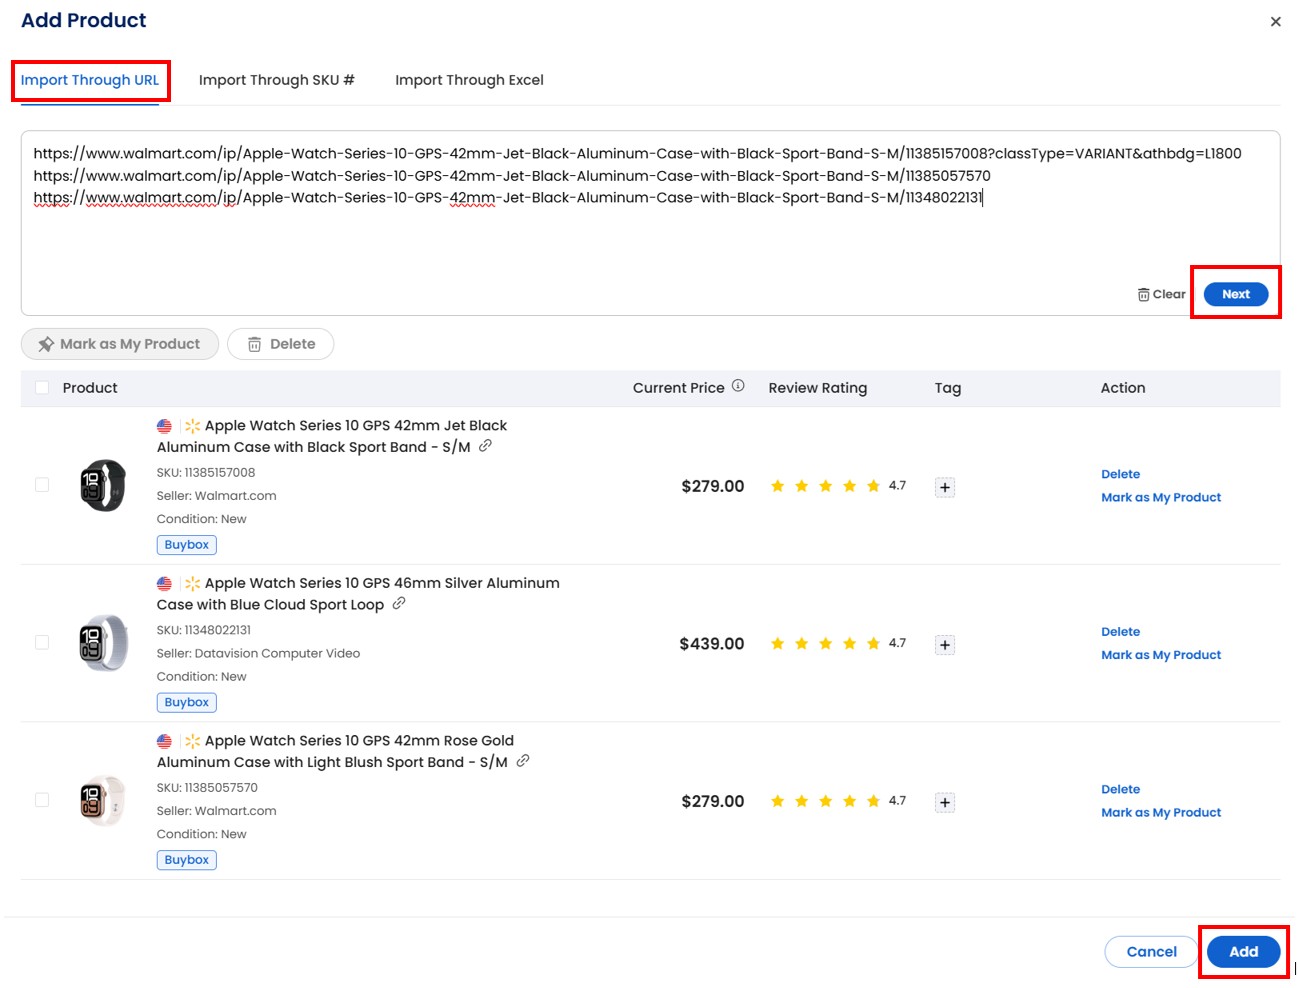Viewport: 1298px width, 988px height.
Task: Click inside the URL text area
Action: 650,222
